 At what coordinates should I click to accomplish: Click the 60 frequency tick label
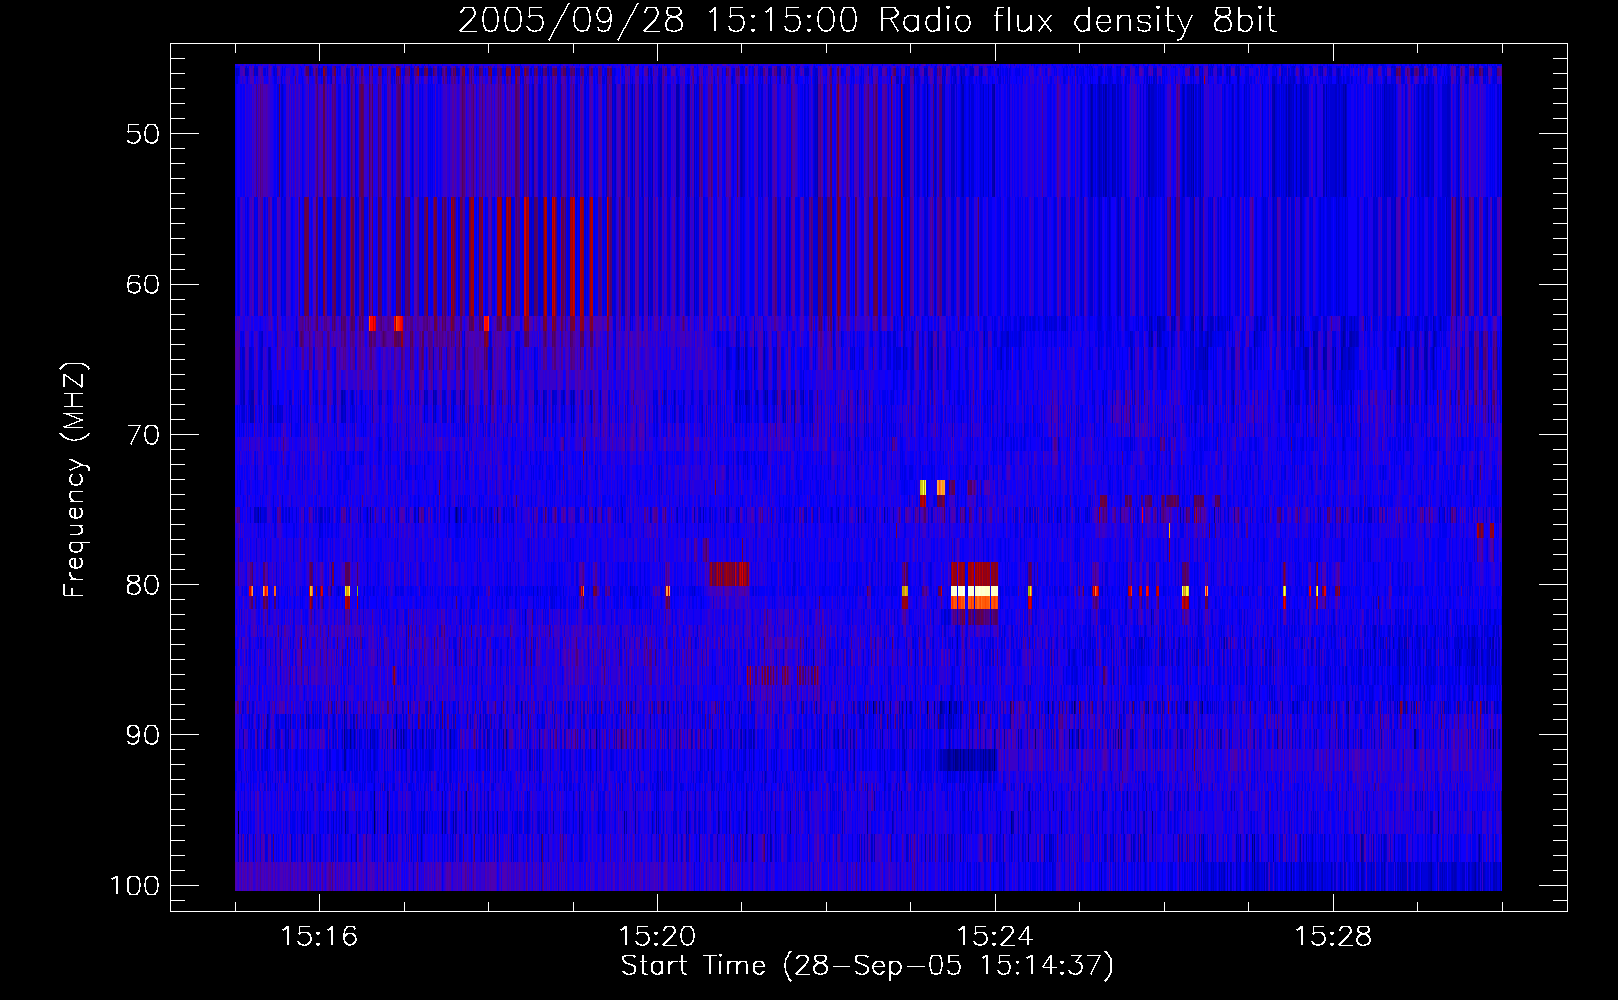click(x=143, y=284)
